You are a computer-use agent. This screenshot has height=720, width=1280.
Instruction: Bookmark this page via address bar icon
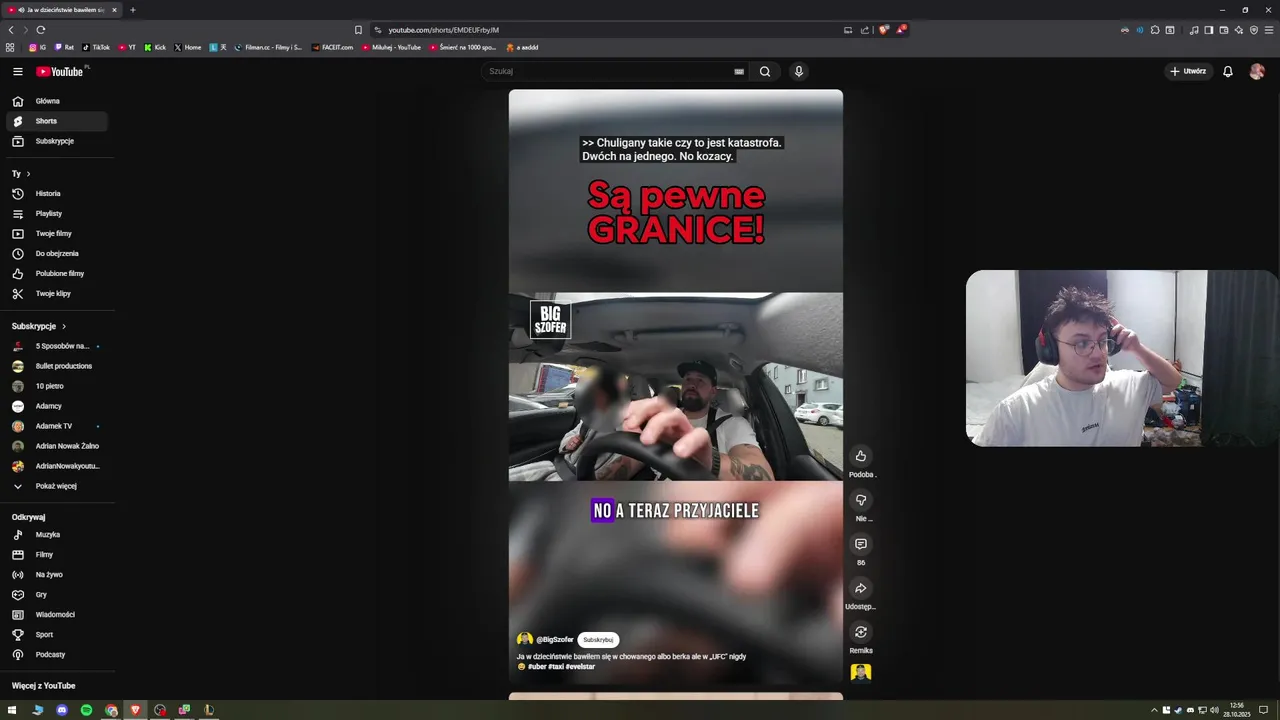point(358,30)
